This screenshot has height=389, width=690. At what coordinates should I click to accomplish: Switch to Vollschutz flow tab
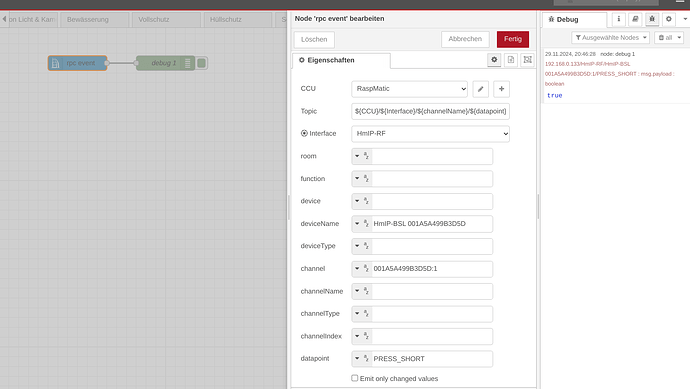[166, 20]
